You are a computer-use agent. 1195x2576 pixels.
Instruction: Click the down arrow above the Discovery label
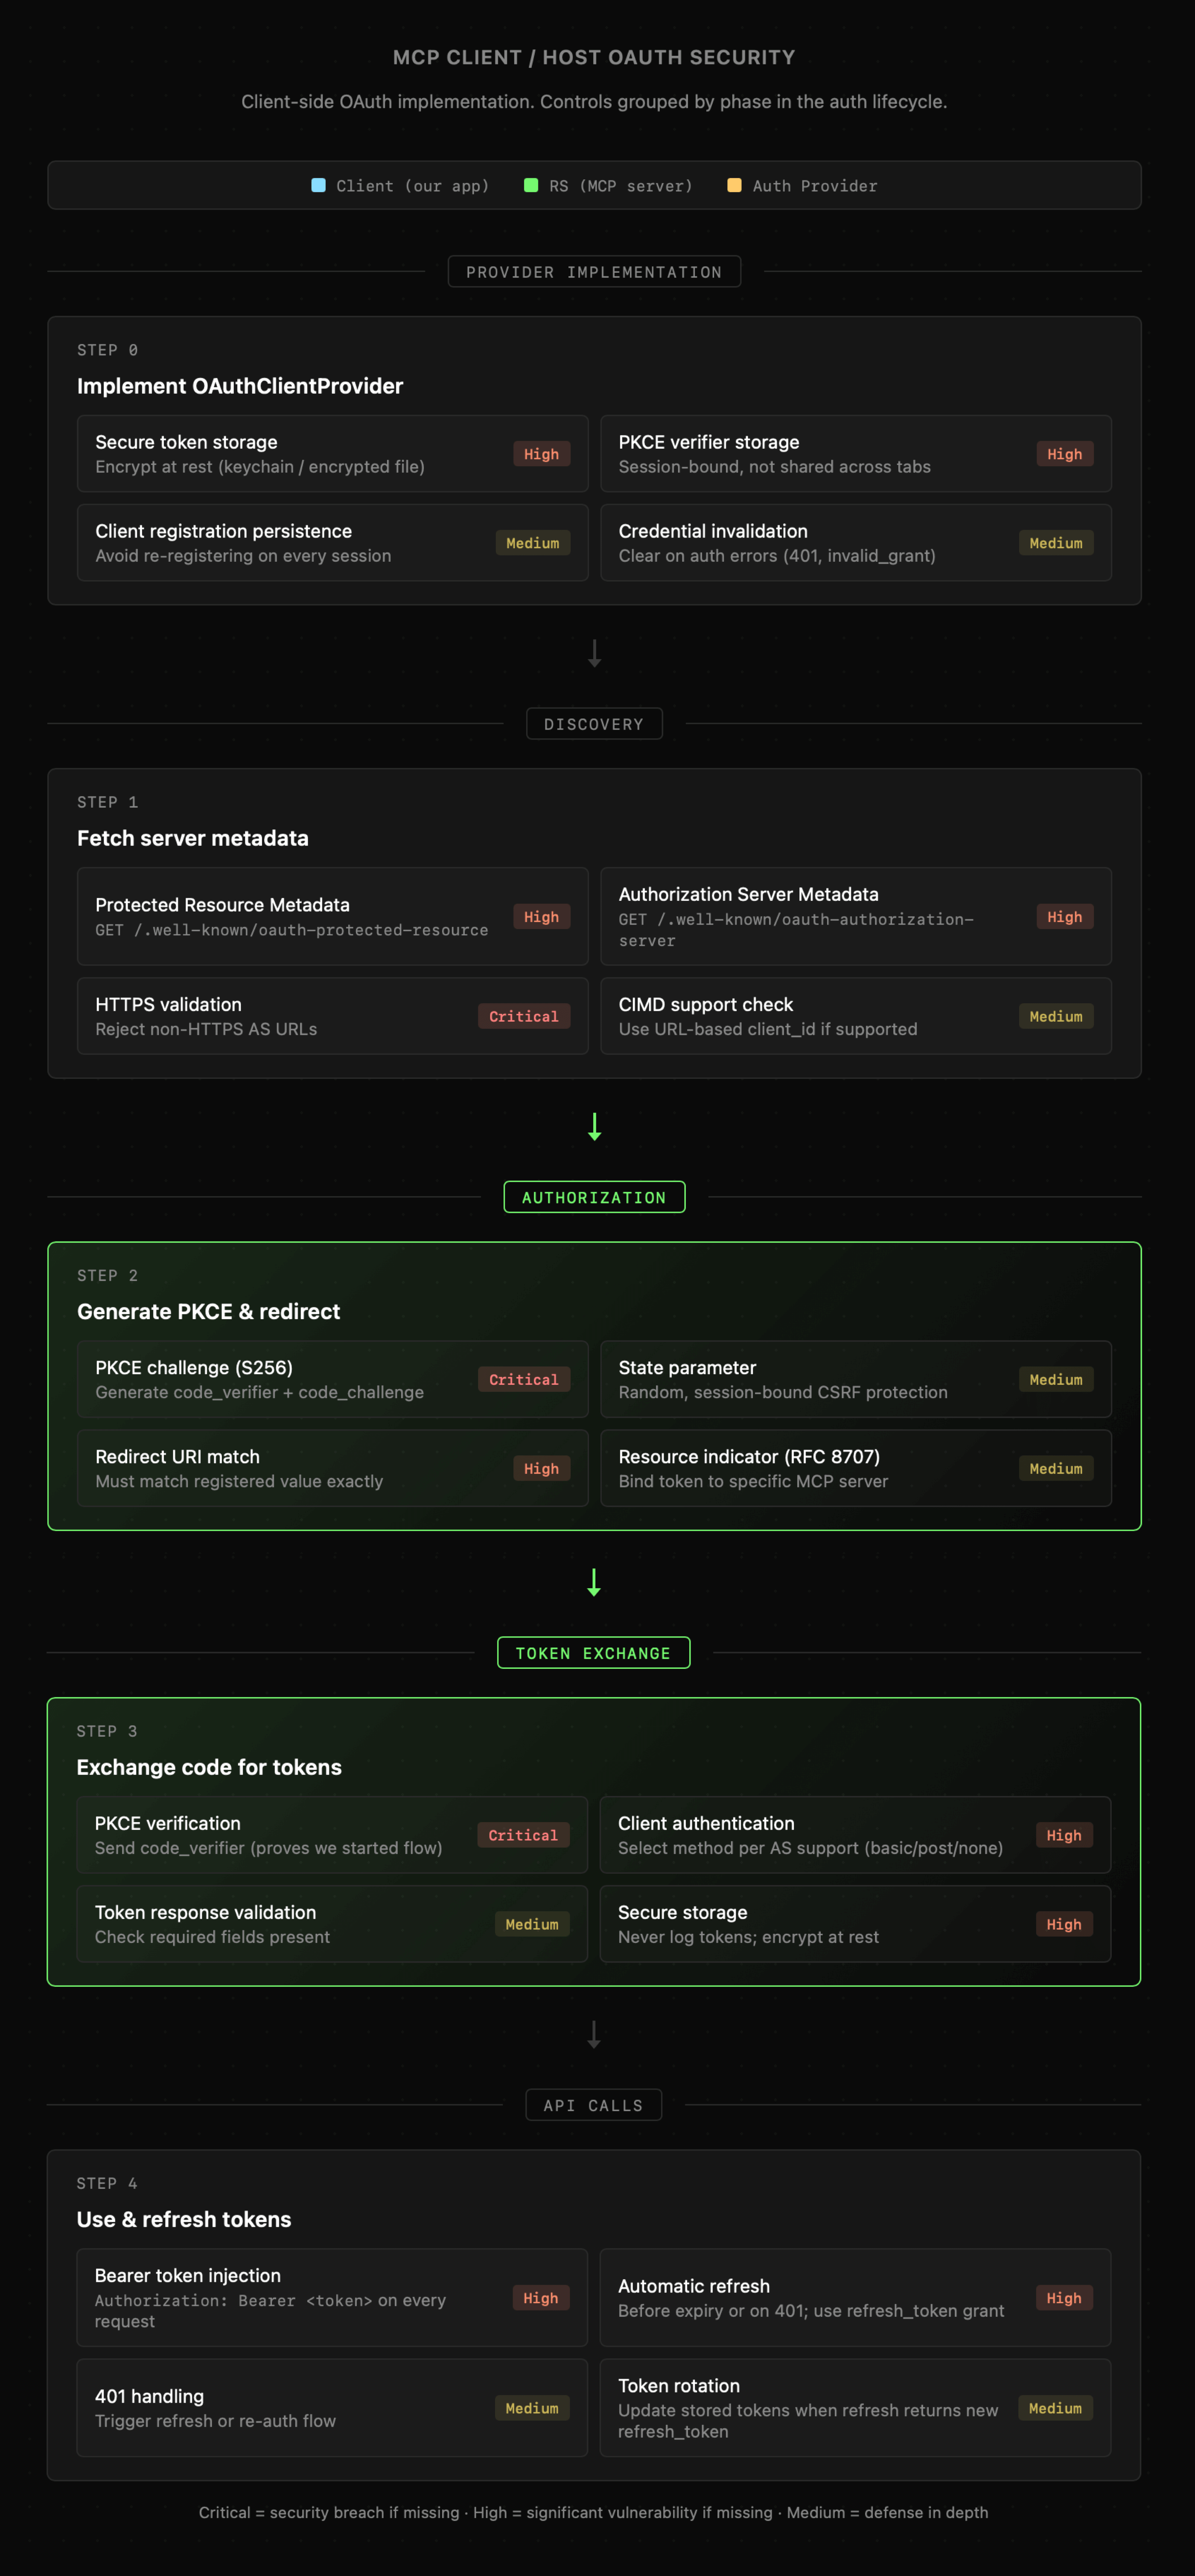[x=594, y=653]
